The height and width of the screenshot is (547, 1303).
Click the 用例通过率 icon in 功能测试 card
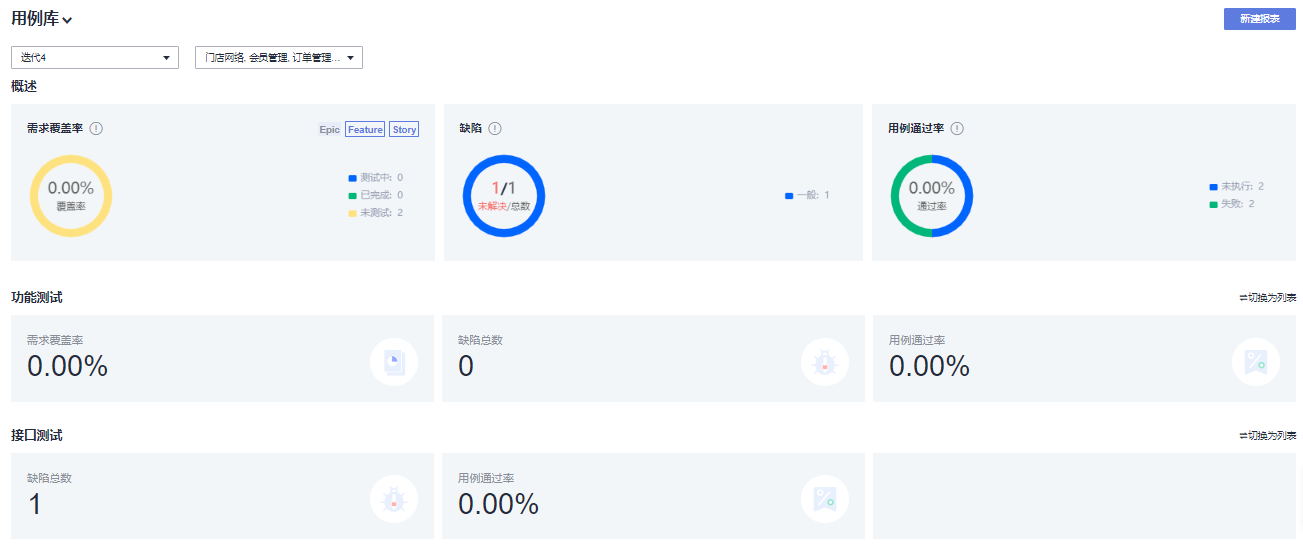coord(1255,362)
